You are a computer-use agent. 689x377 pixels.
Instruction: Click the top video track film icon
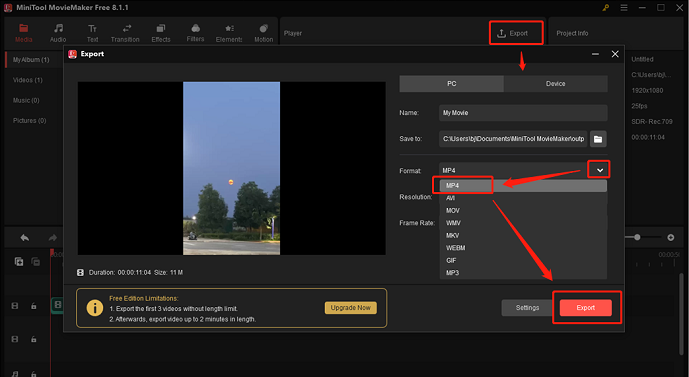(15, 306)
